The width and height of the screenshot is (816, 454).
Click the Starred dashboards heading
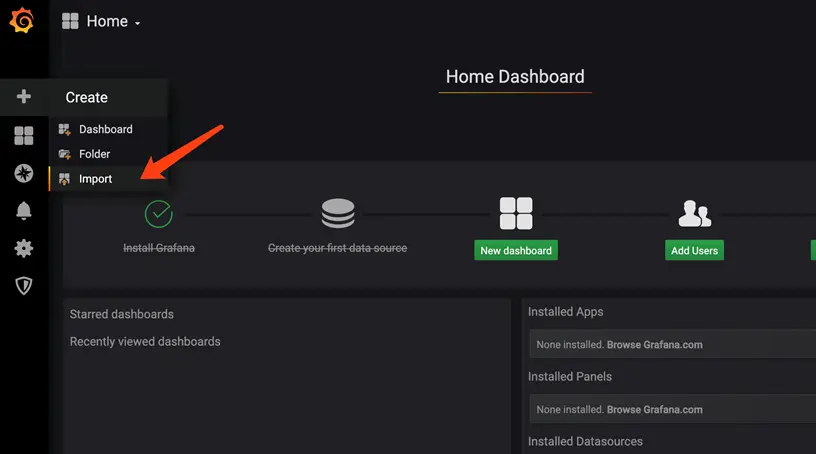[122, 314]
